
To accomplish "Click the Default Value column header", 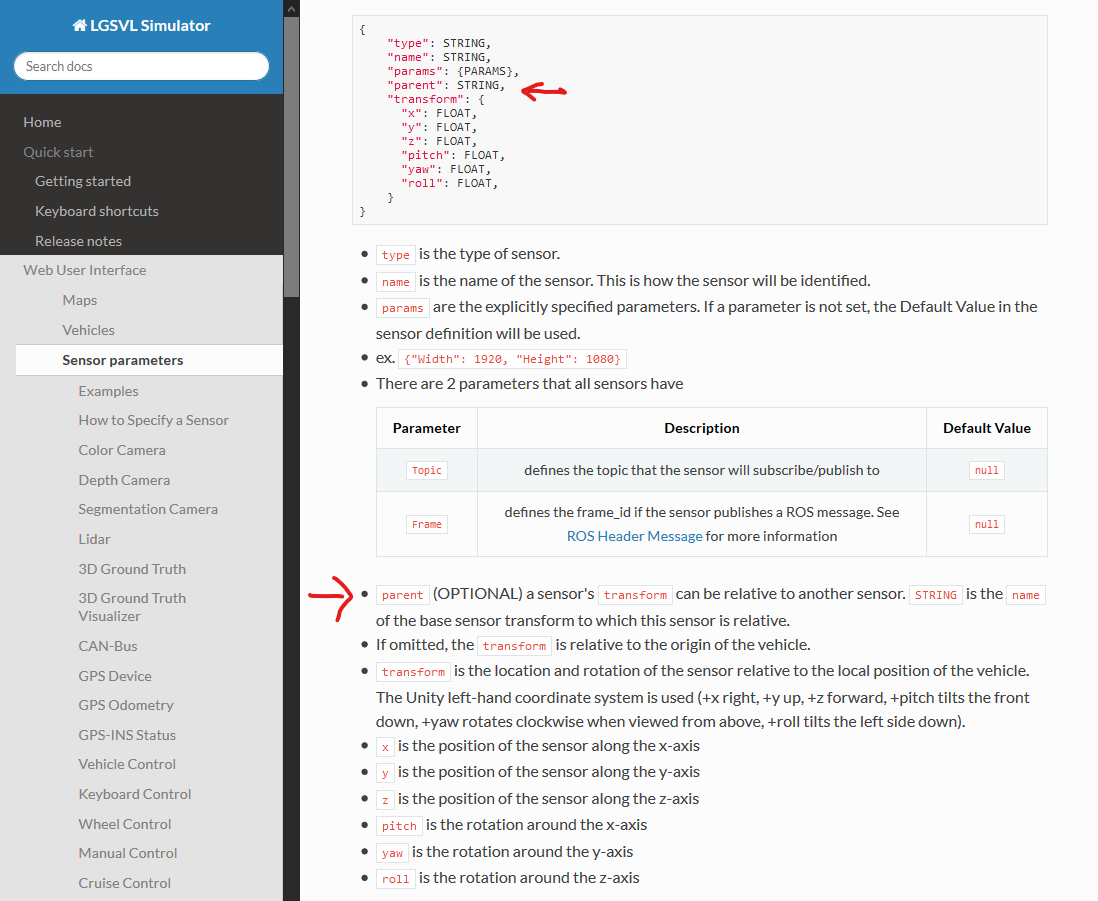I will [987, 428].
